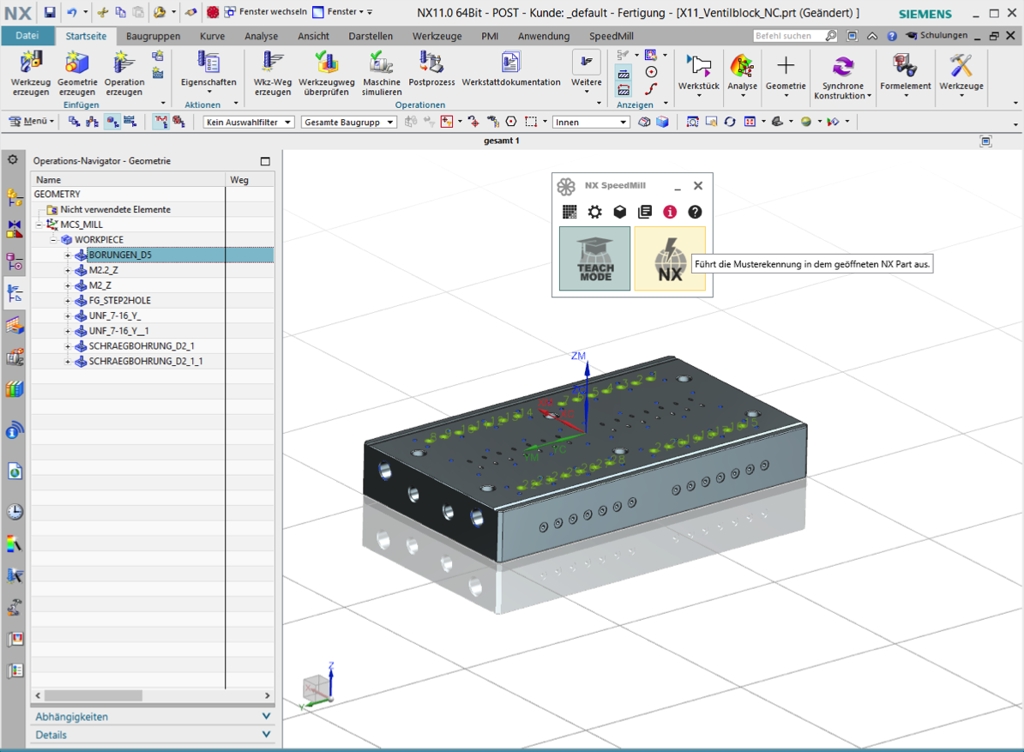Click Name column header
1024x752 pixels.
pyautogui.click(x=128, y=180)
